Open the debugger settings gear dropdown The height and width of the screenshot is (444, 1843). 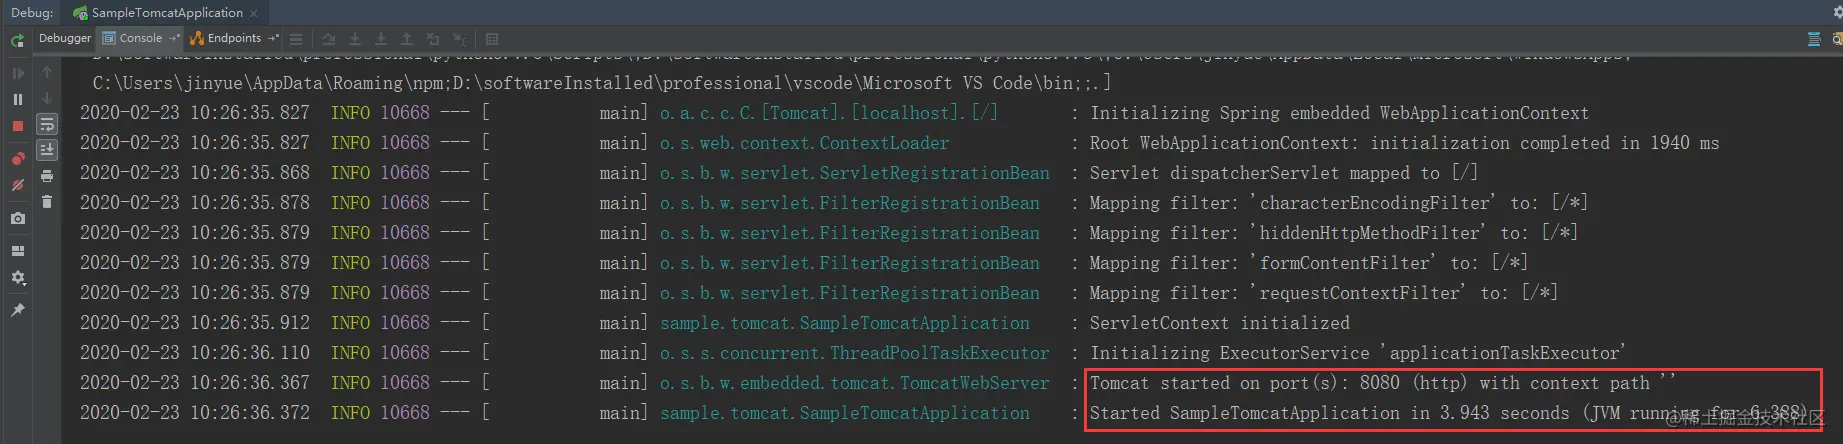18,278
